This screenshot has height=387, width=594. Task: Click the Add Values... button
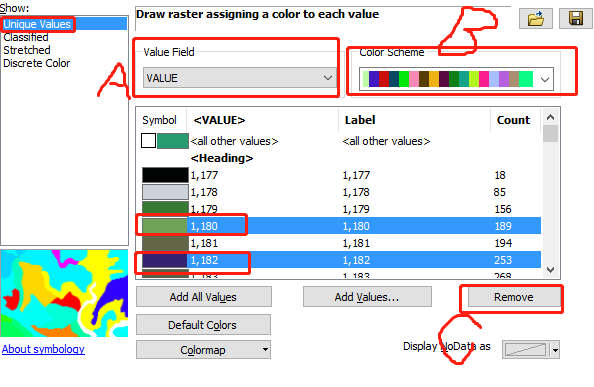367,297
